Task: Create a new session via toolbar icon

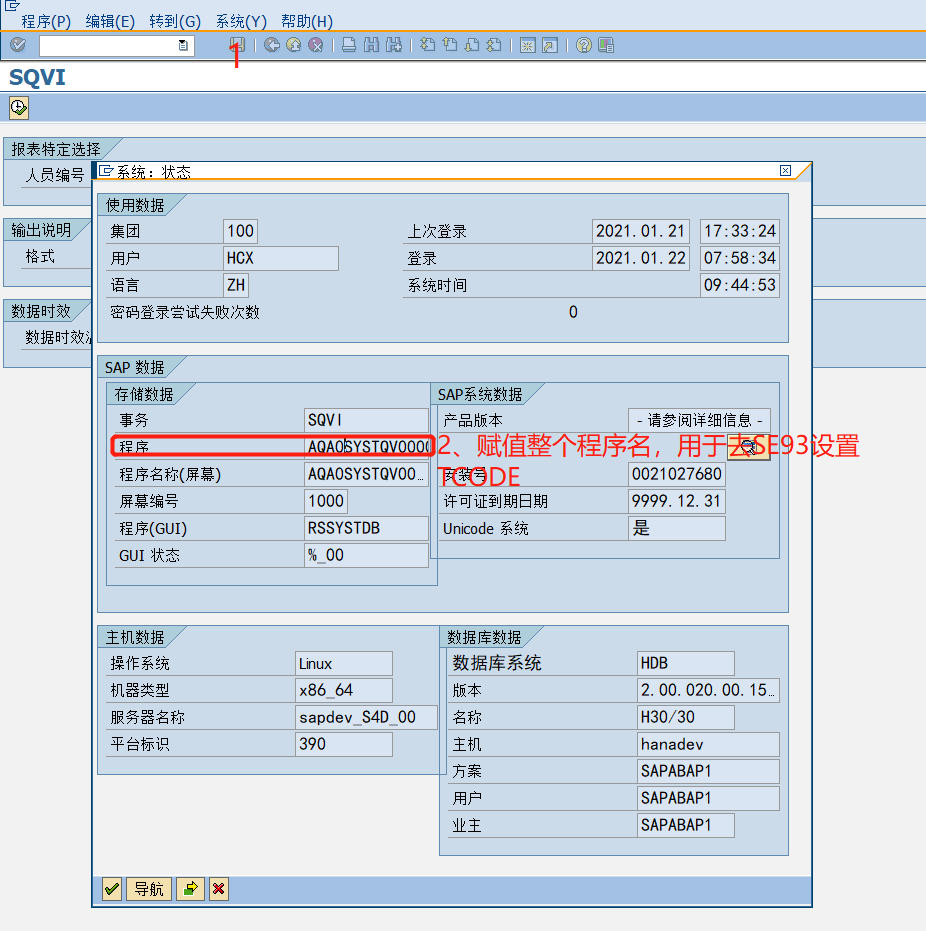Action: click(x=526, y=45)
